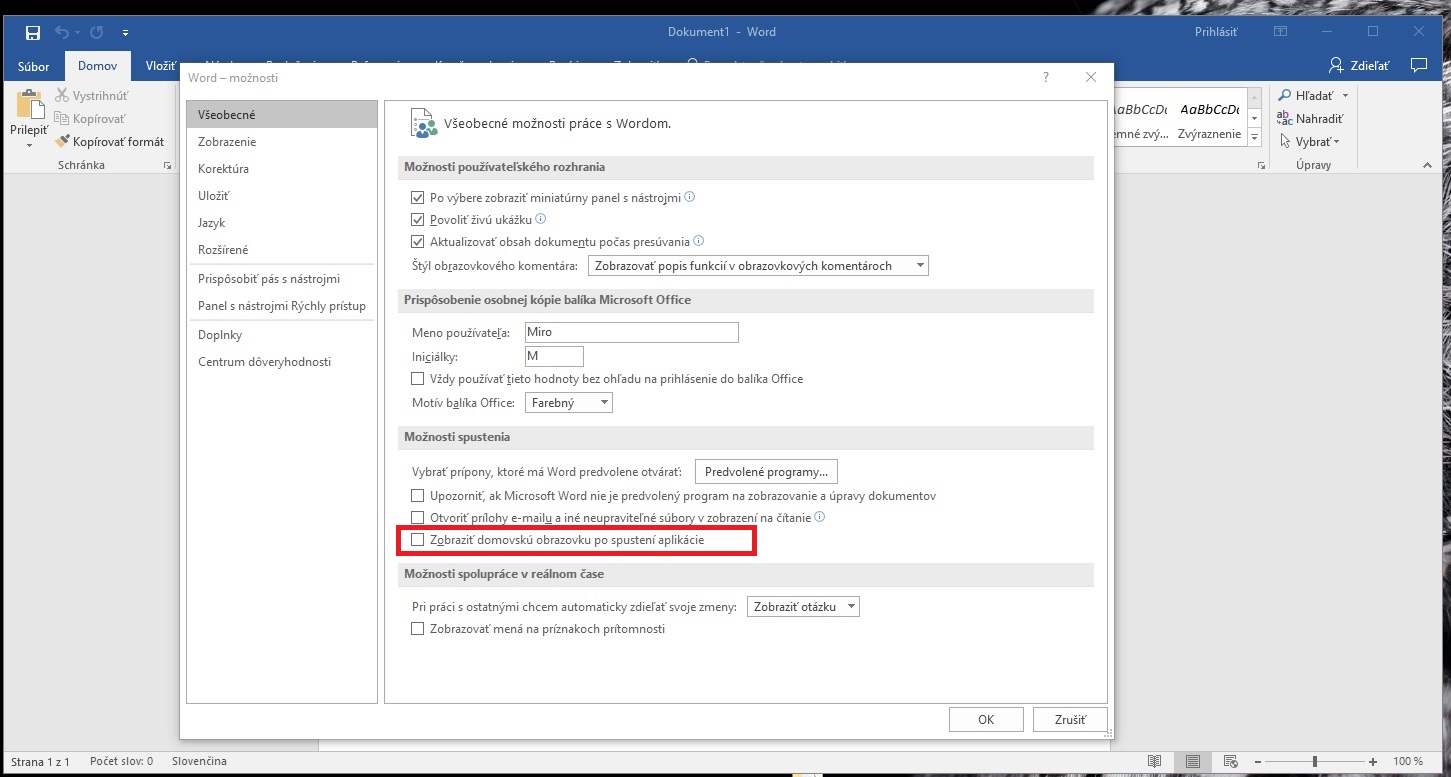1451x777 pixels.
Task: Click the Meno používateľa field
Action: click(x=631, y=332)
